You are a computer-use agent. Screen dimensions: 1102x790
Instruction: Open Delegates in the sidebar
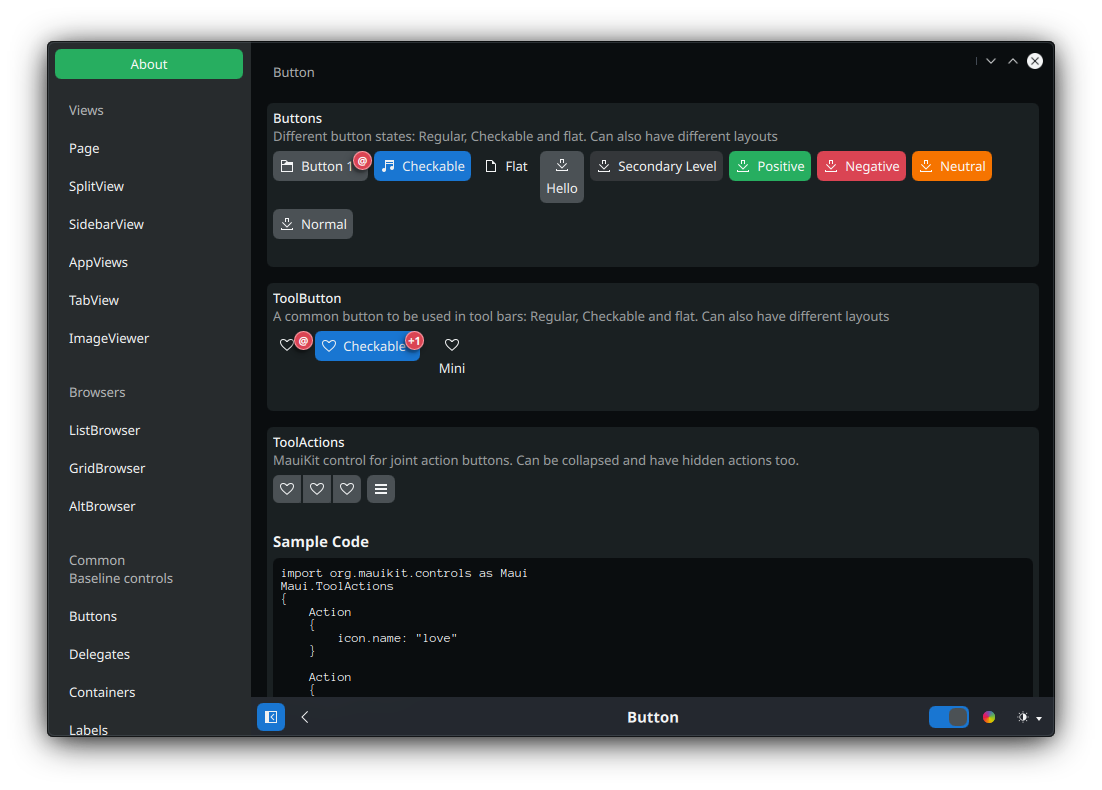coord(149,654)
